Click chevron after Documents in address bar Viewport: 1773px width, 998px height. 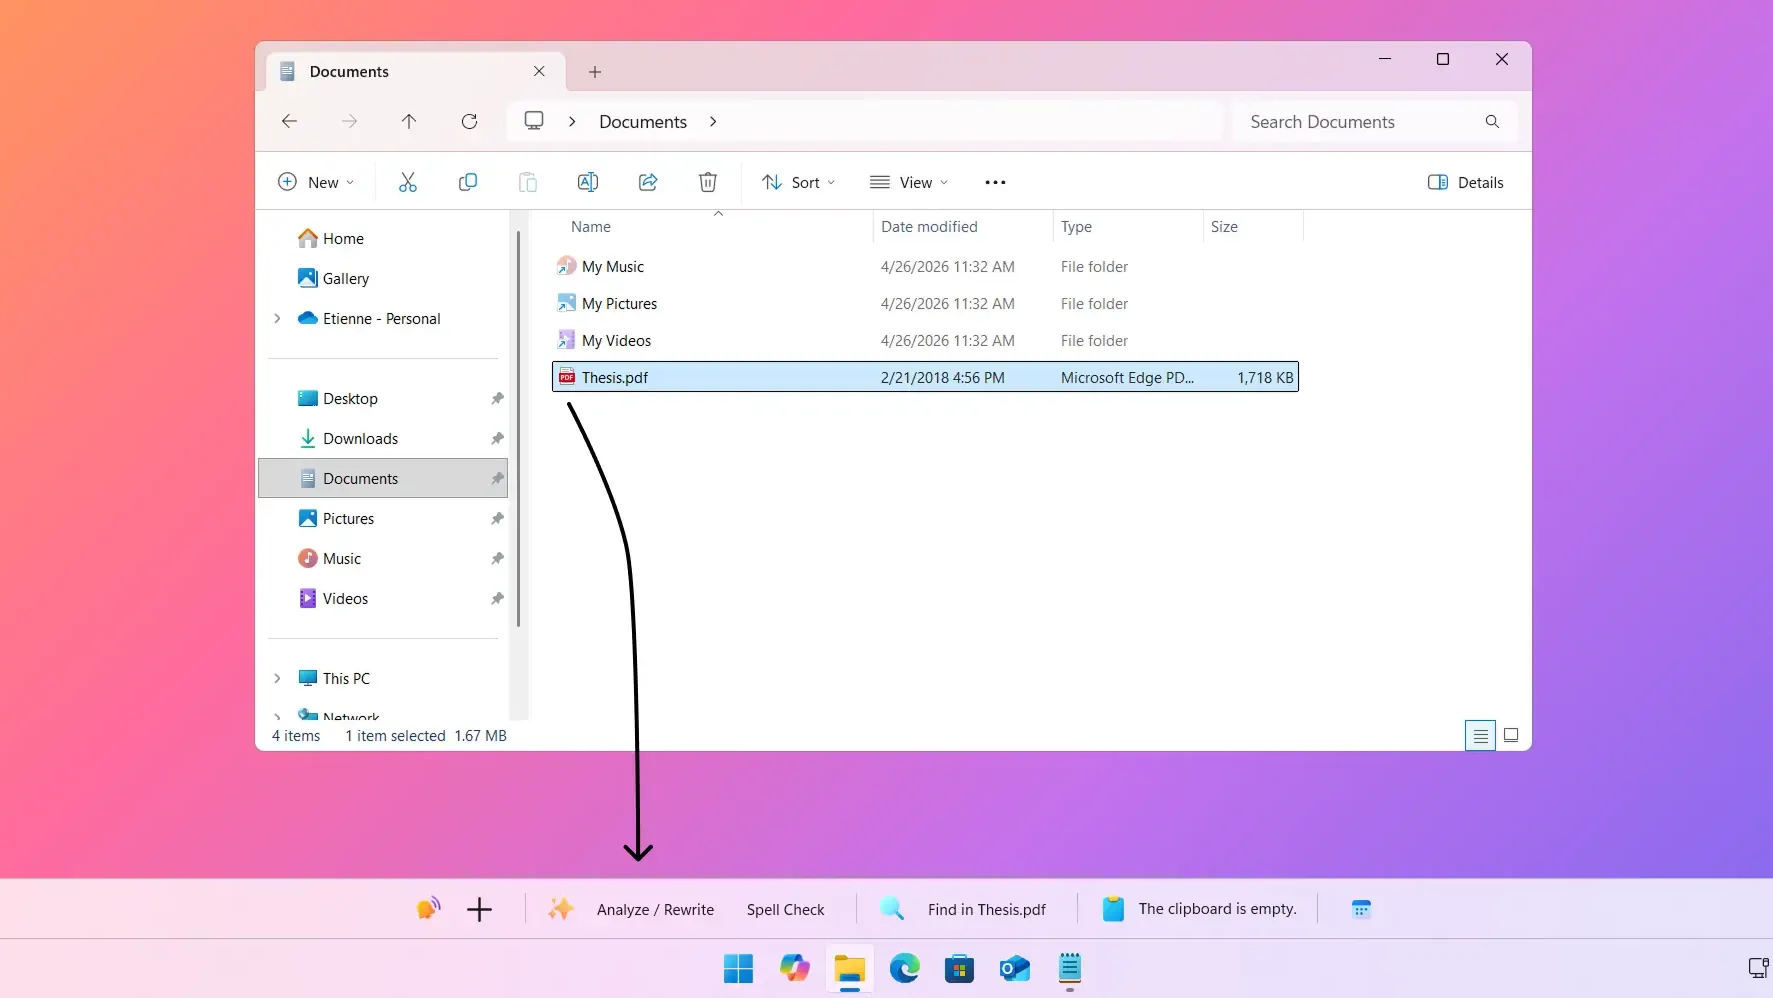point(713,121)
